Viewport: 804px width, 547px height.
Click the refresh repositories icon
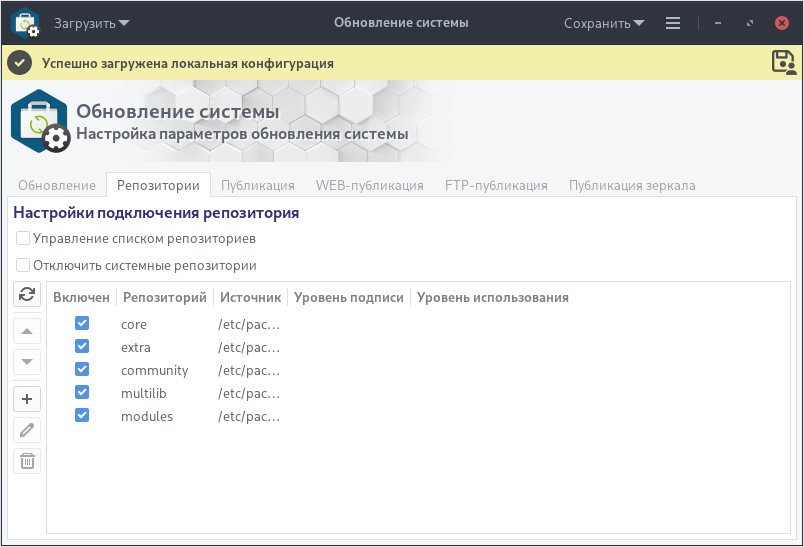point(27,294)
